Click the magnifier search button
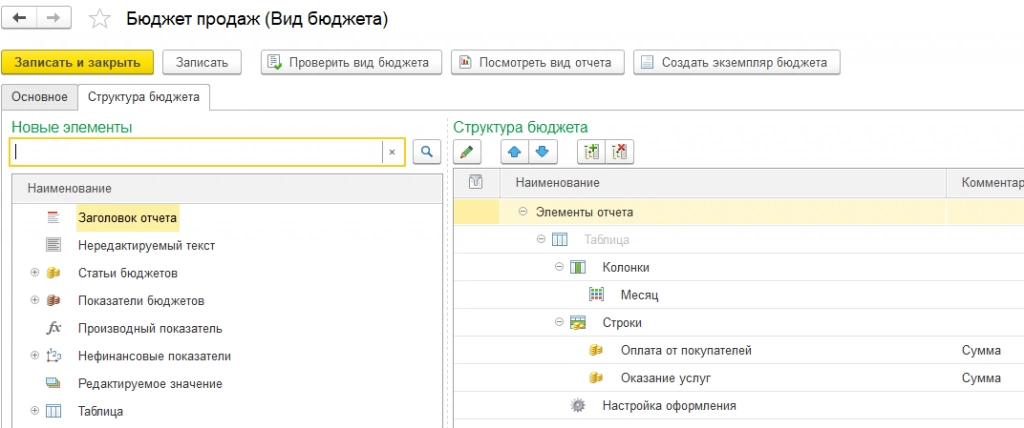This screenshot has height=428, width=1024. [425, 152]
